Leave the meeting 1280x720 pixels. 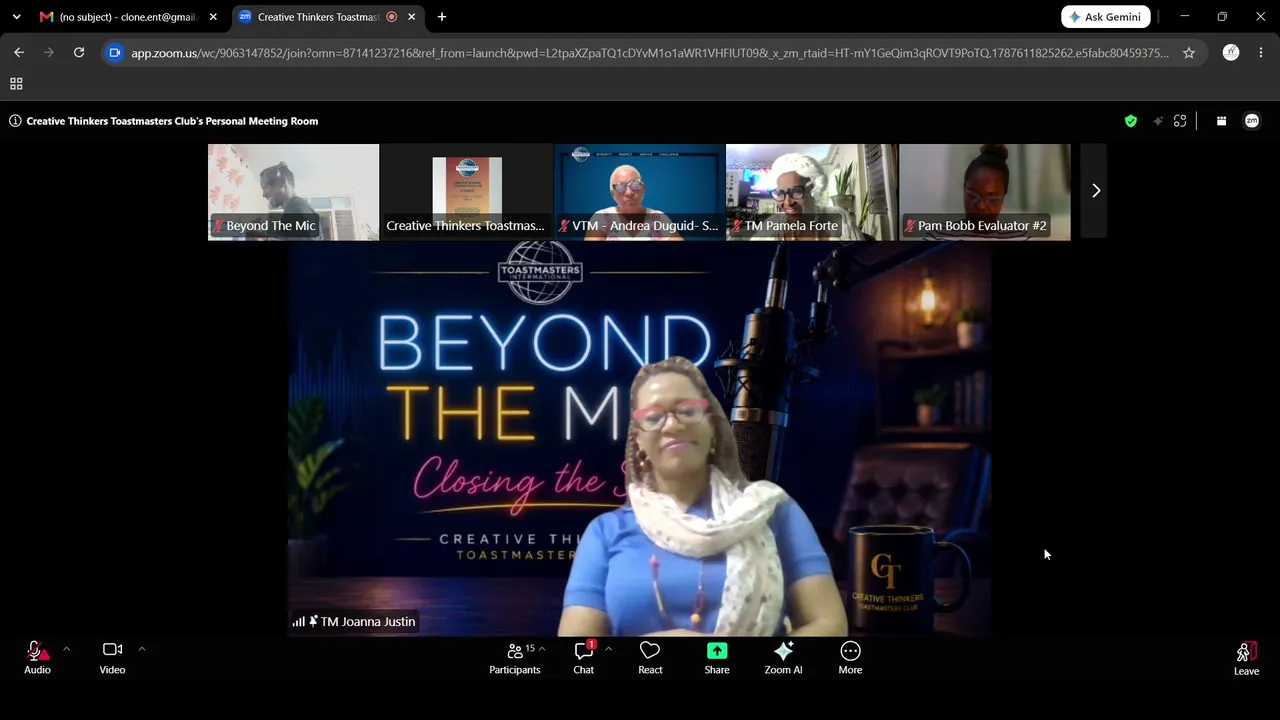(1246, 659)
